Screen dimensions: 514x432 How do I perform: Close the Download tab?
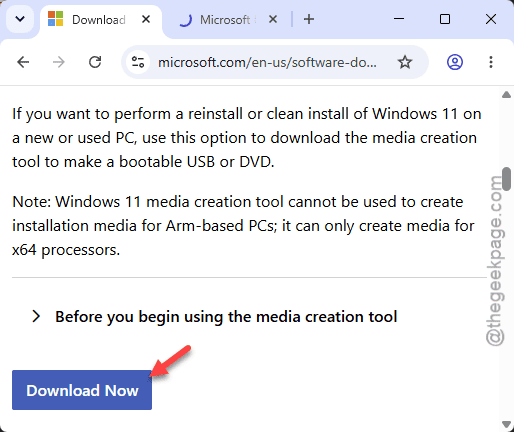146,19
